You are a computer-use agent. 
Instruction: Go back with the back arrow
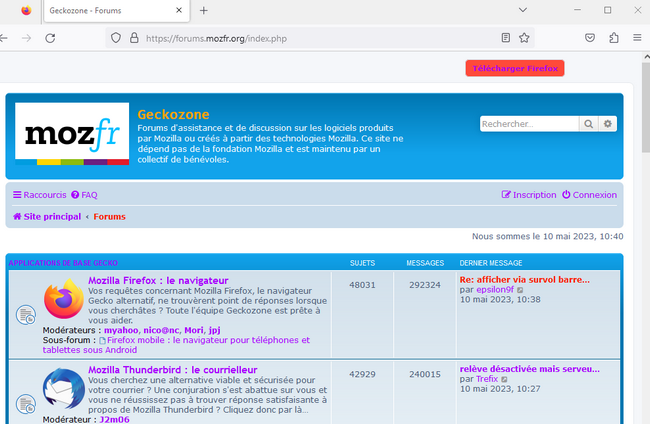point(4,38)
